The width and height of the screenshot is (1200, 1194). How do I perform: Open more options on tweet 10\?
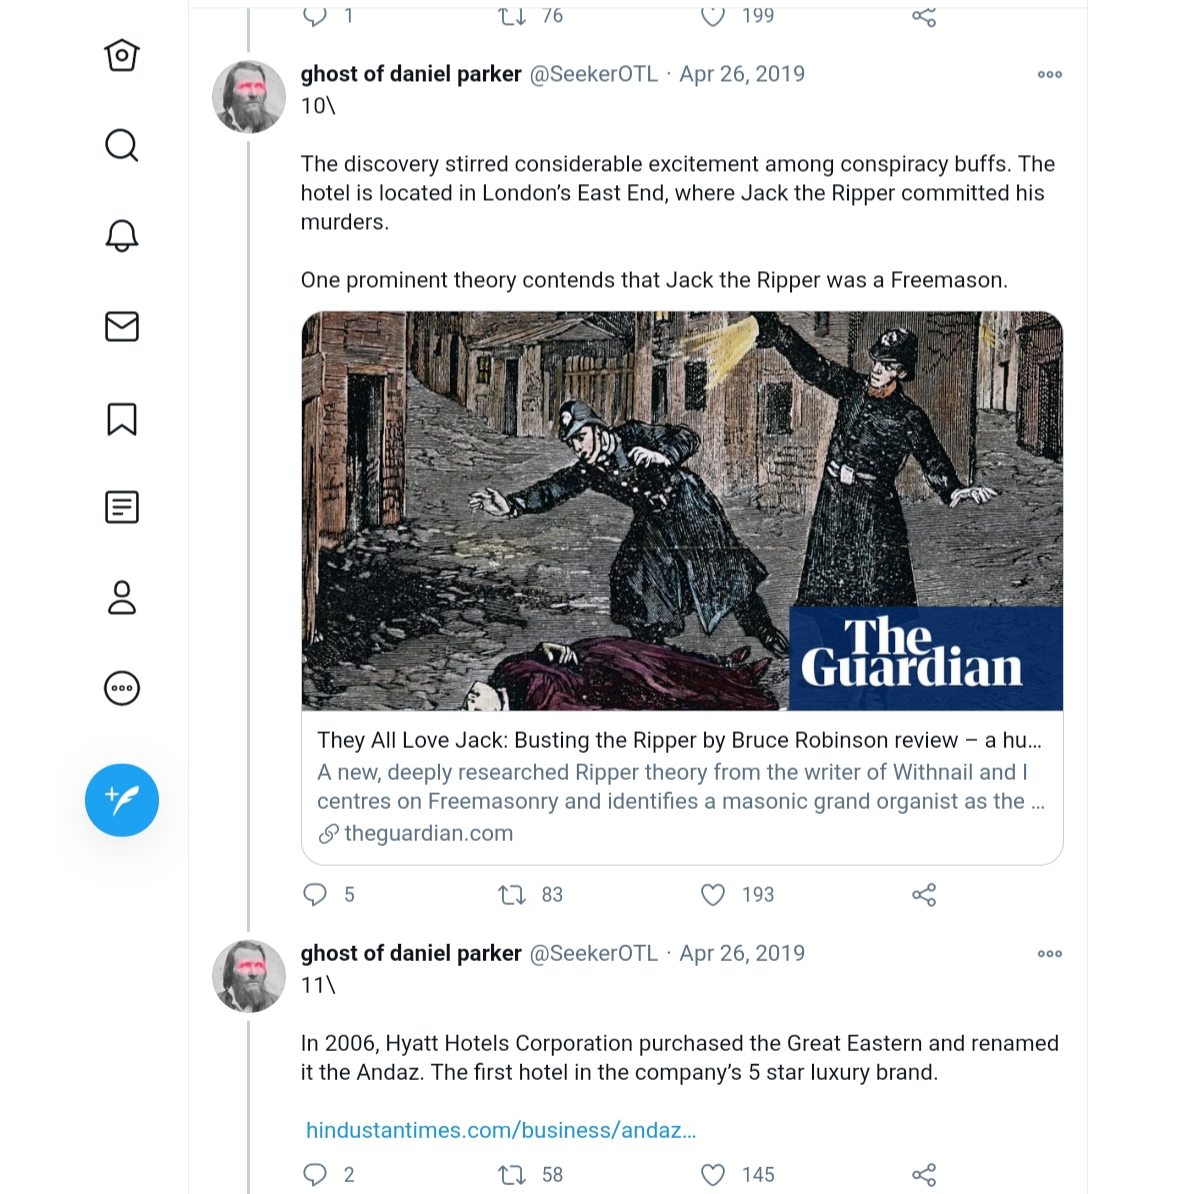point(1050,75)
